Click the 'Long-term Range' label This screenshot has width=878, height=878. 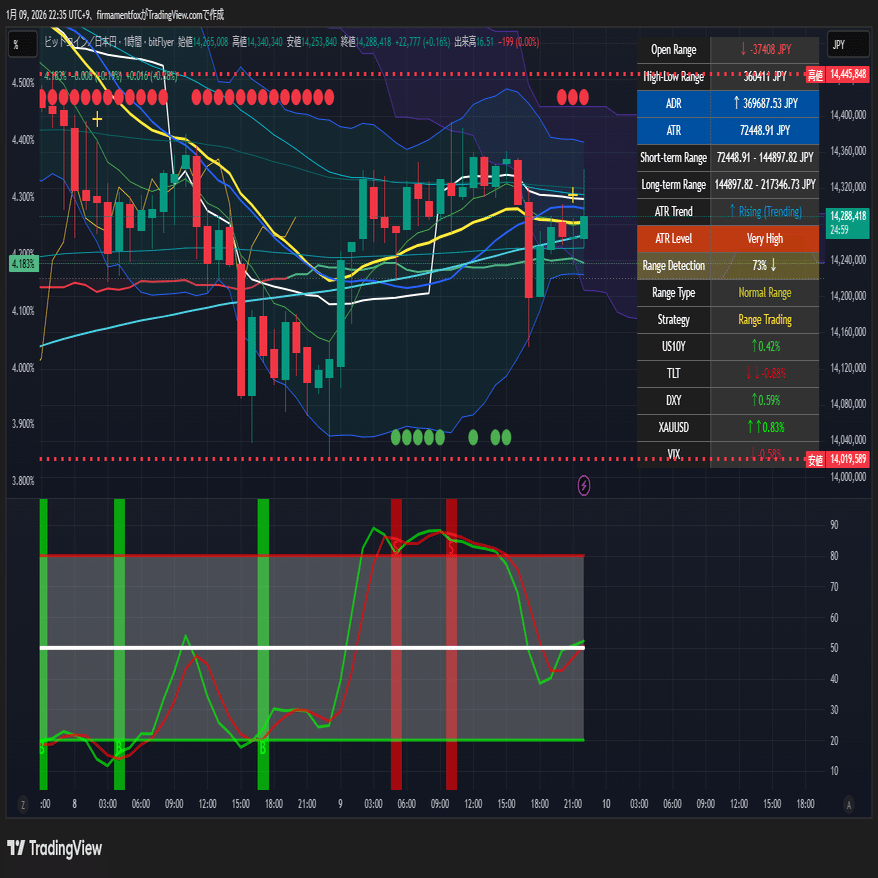673,185
